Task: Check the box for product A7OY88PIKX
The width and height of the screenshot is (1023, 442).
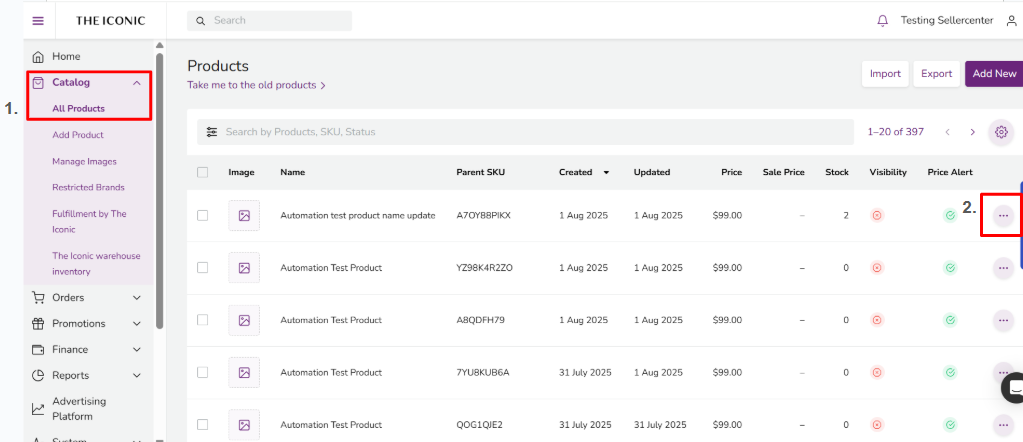Action: [x=203, y=216]
